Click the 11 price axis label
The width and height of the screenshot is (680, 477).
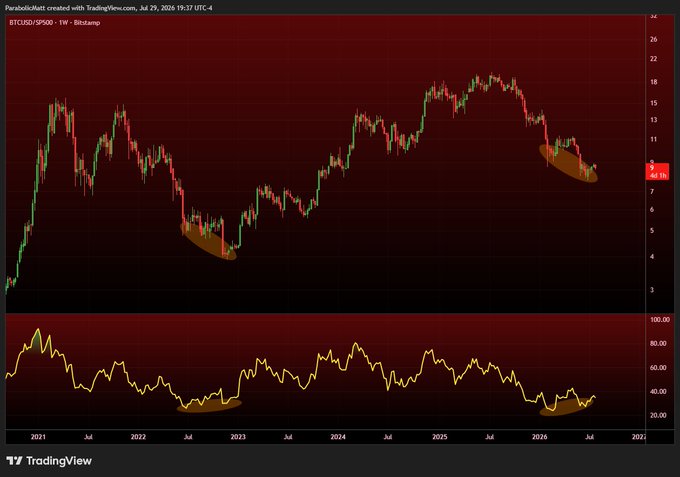click(654, 140)
